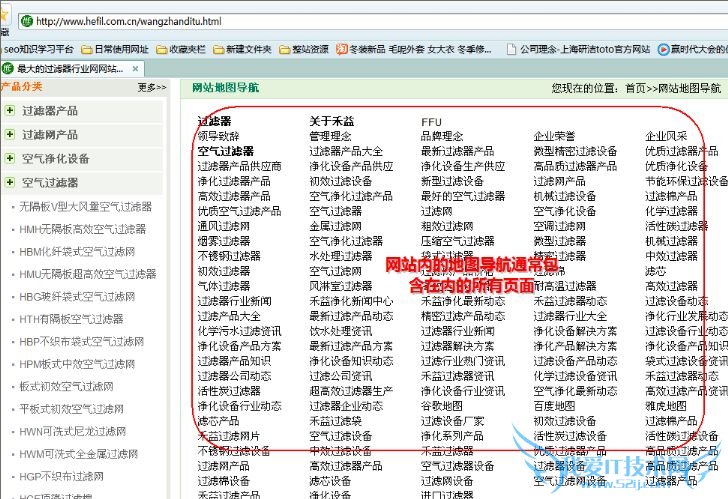Image resolution: width=728 pixels, height=499 pixels.
Task: Open HBG玻纤袋式空气过滤网 in sidebar
Action: (77, 297)
